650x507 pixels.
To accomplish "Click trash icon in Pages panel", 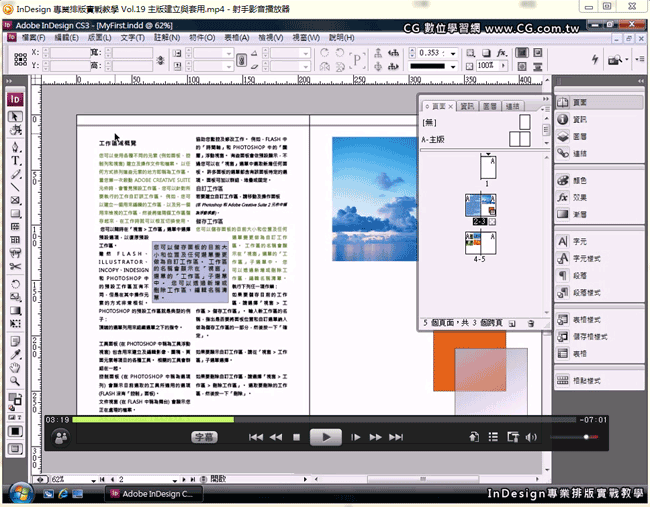I will (531, 323).
